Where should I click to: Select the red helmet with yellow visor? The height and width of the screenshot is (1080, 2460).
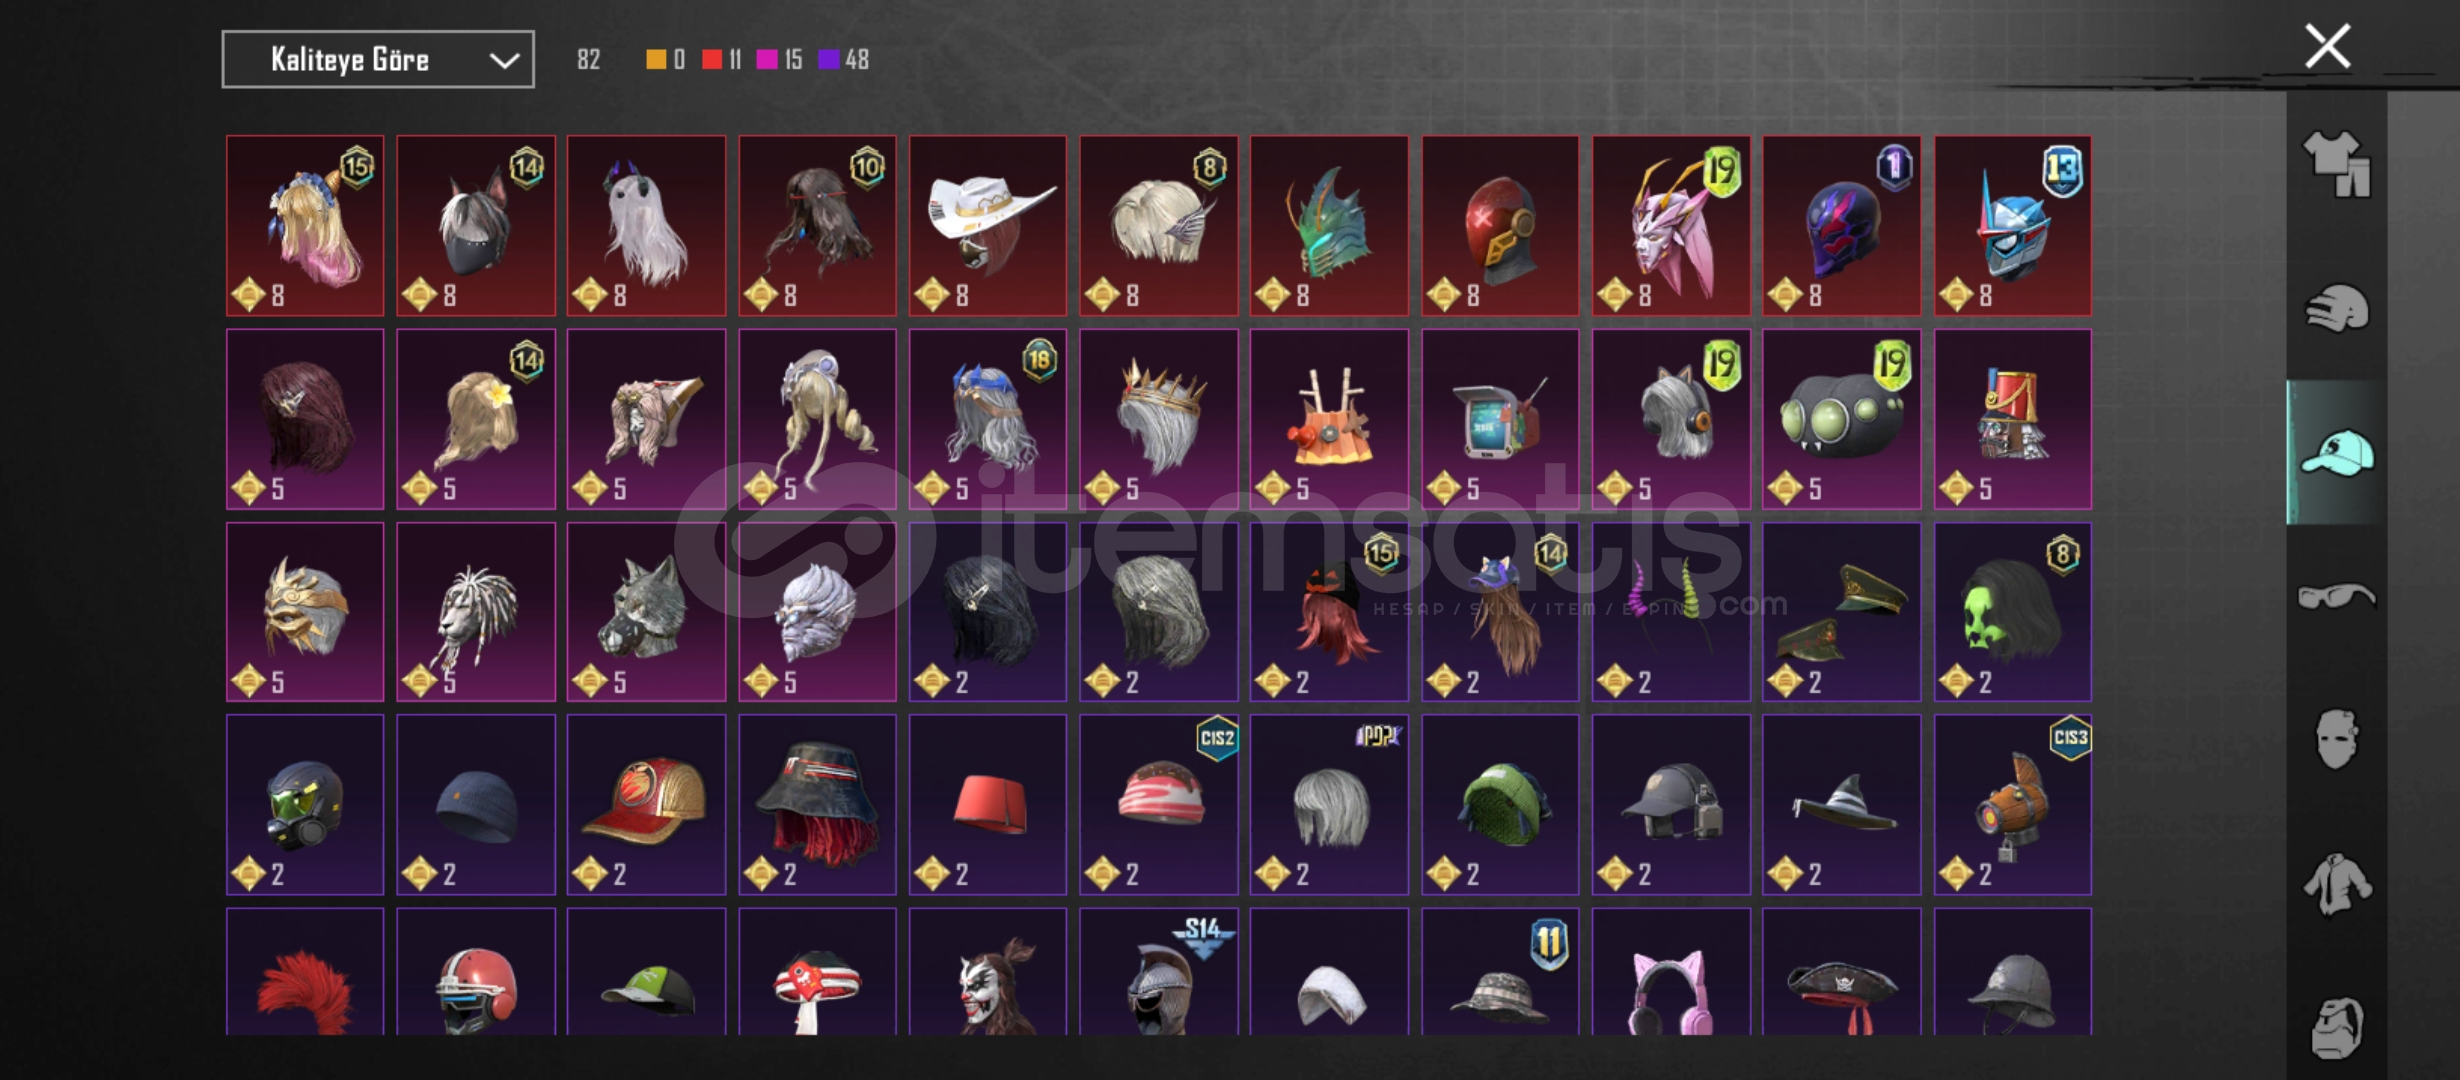click(x=1500, y=226)
